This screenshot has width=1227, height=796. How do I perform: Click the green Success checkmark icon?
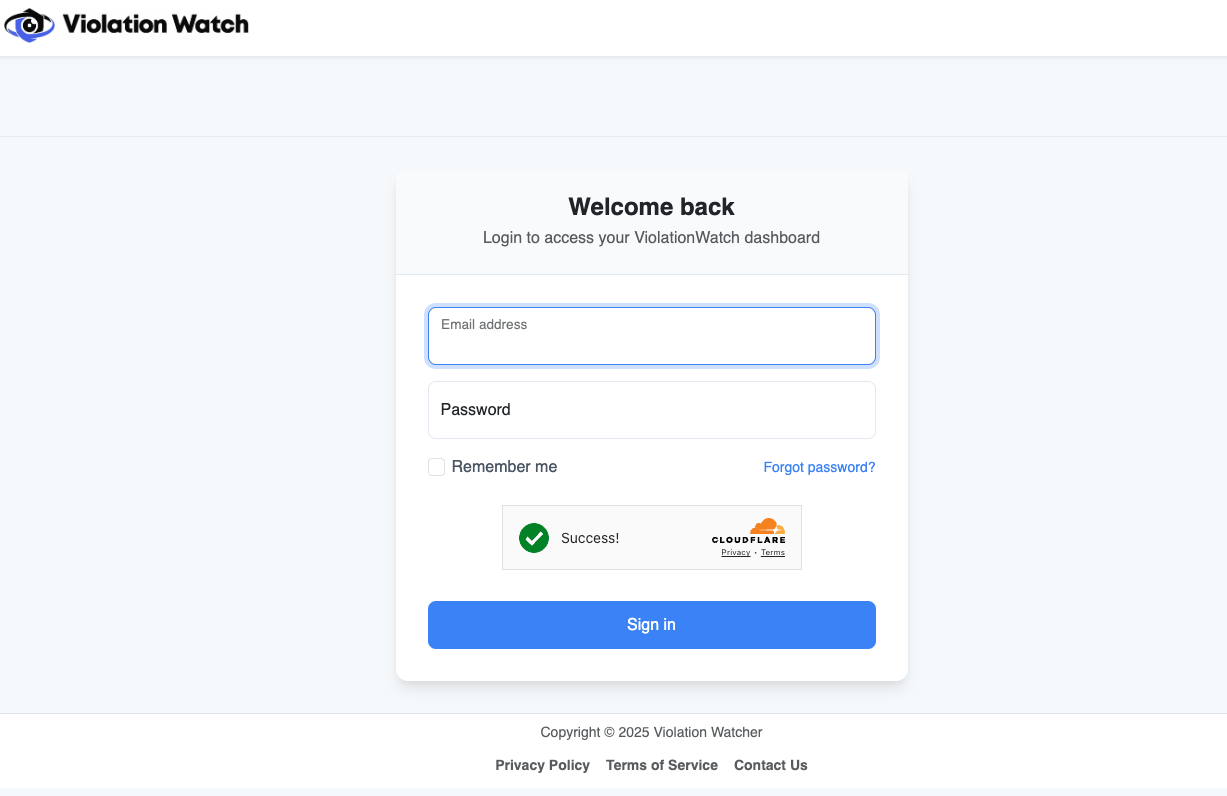point(534,538)
